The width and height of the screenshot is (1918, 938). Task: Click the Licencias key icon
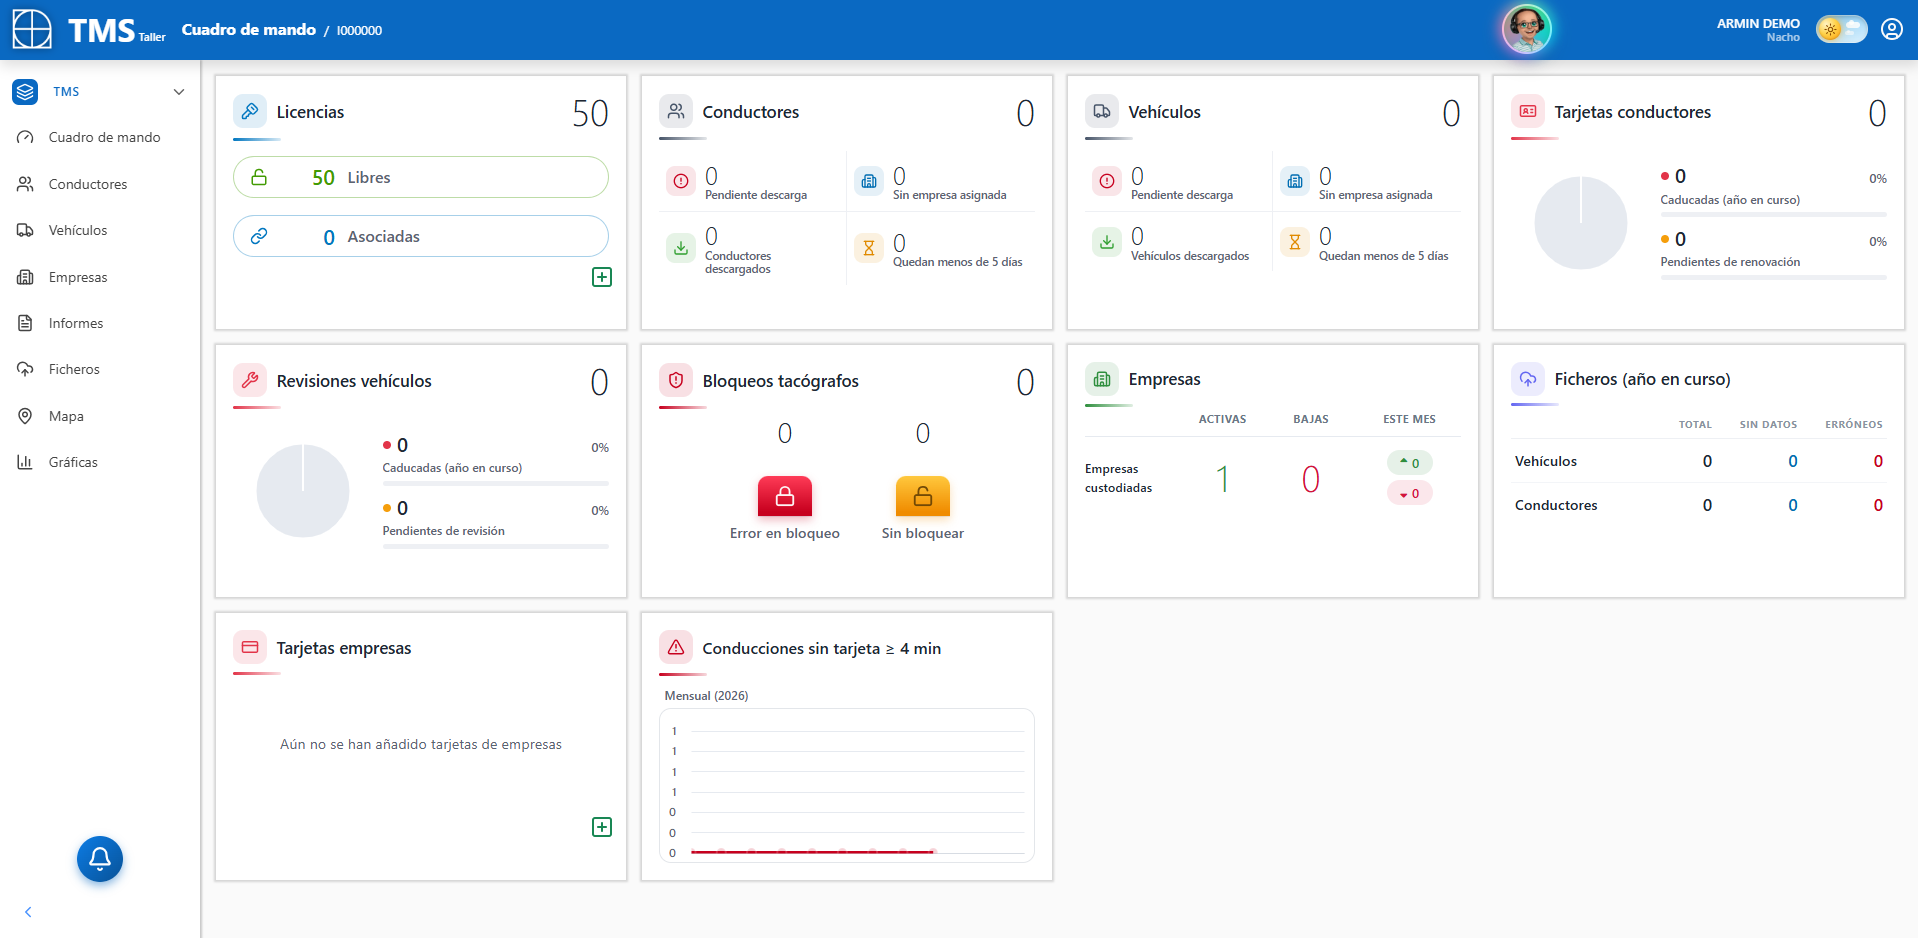(250, 111)
